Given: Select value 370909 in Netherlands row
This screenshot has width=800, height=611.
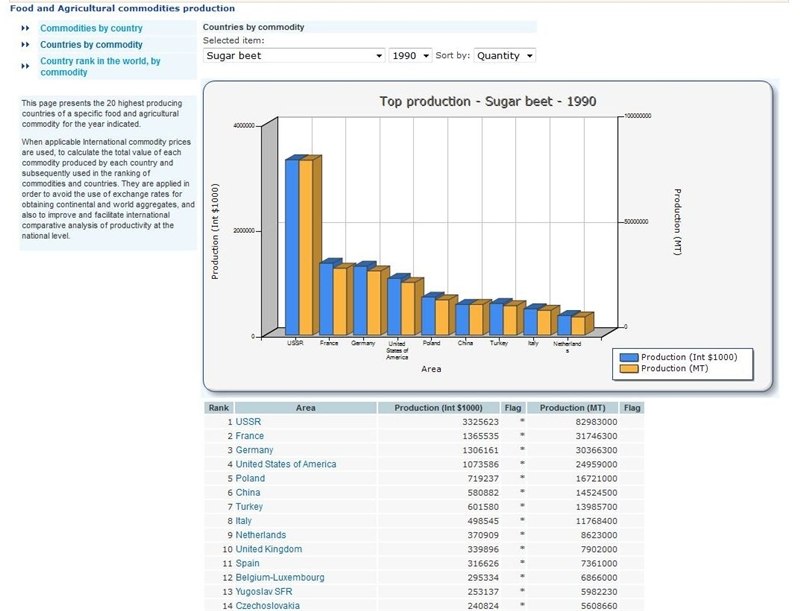Looking at the screenshot, I should tap(483, 536).
